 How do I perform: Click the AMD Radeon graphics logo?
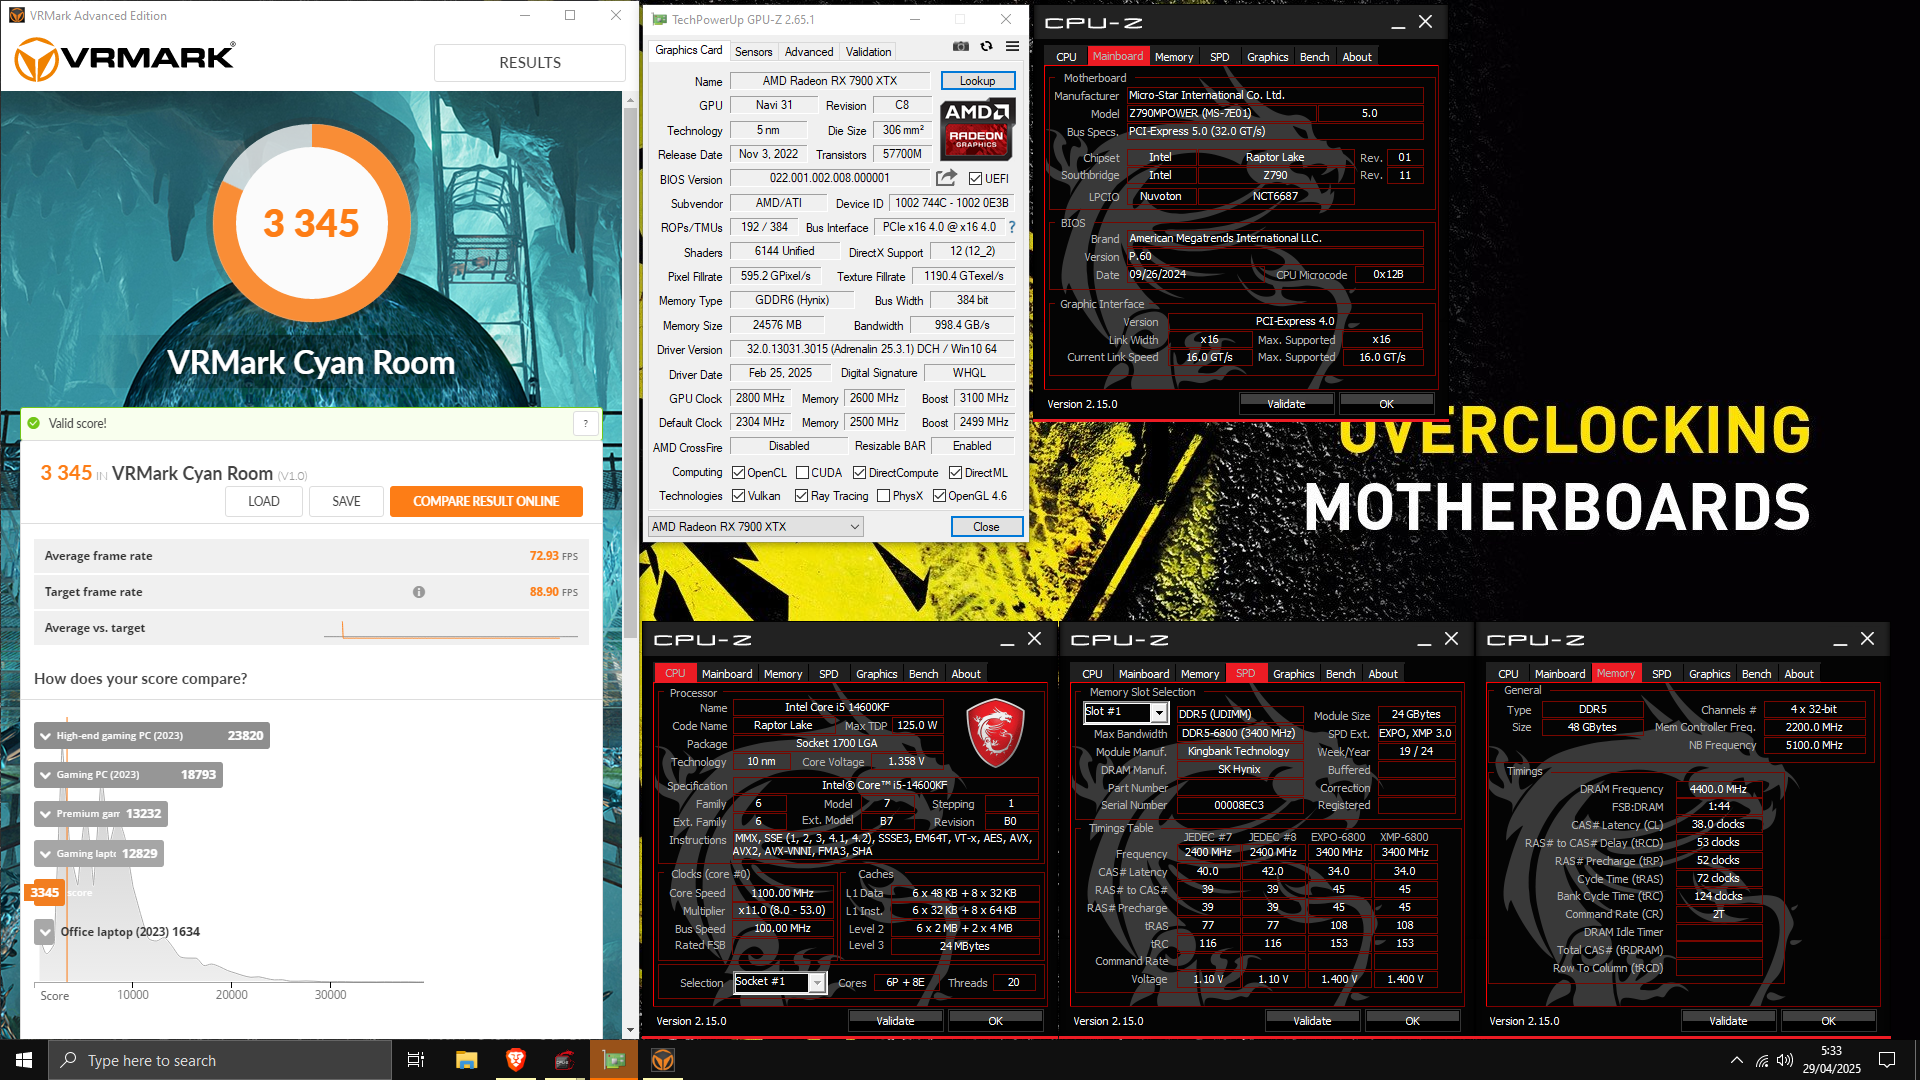(x=977, y=130)
